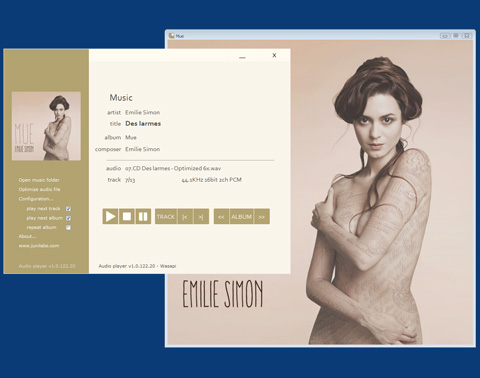Click the composer value Emilie Simon
Viewport: 480px width, 378px height.
[143, 149]
